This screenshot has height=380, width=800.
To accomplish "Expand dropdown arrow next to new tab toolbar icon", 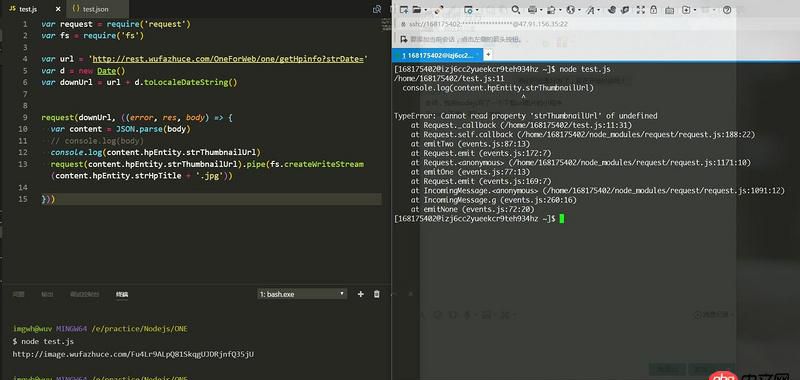I will coord(694,10).
